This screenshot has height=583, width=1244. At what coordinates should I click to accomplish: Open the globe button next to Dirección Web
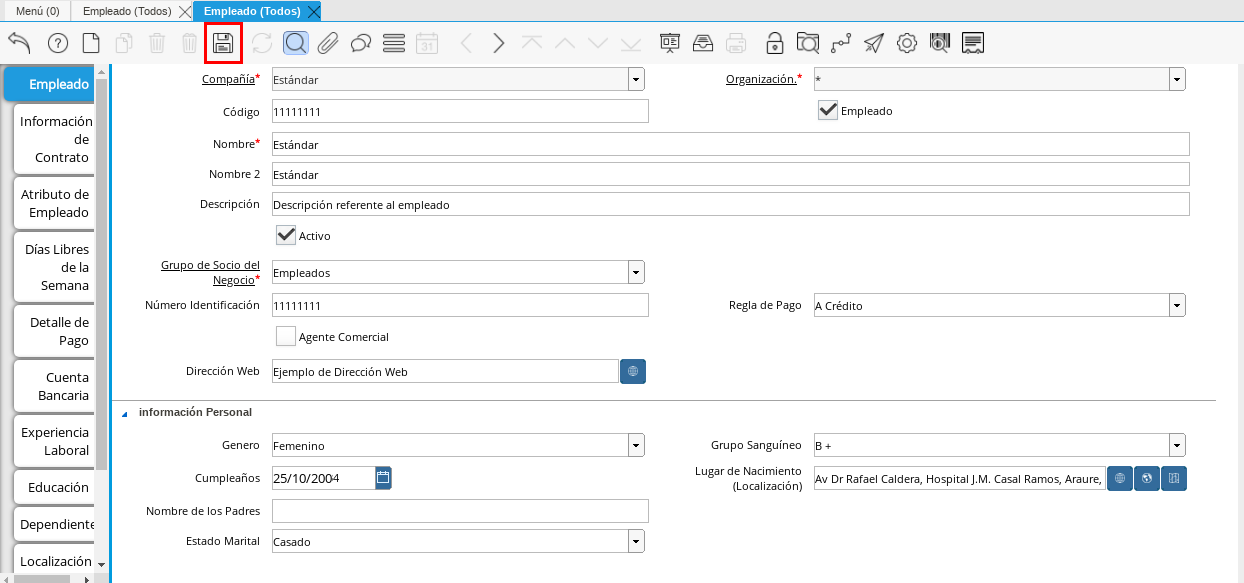pyautogui.click(x=633, y=371)
